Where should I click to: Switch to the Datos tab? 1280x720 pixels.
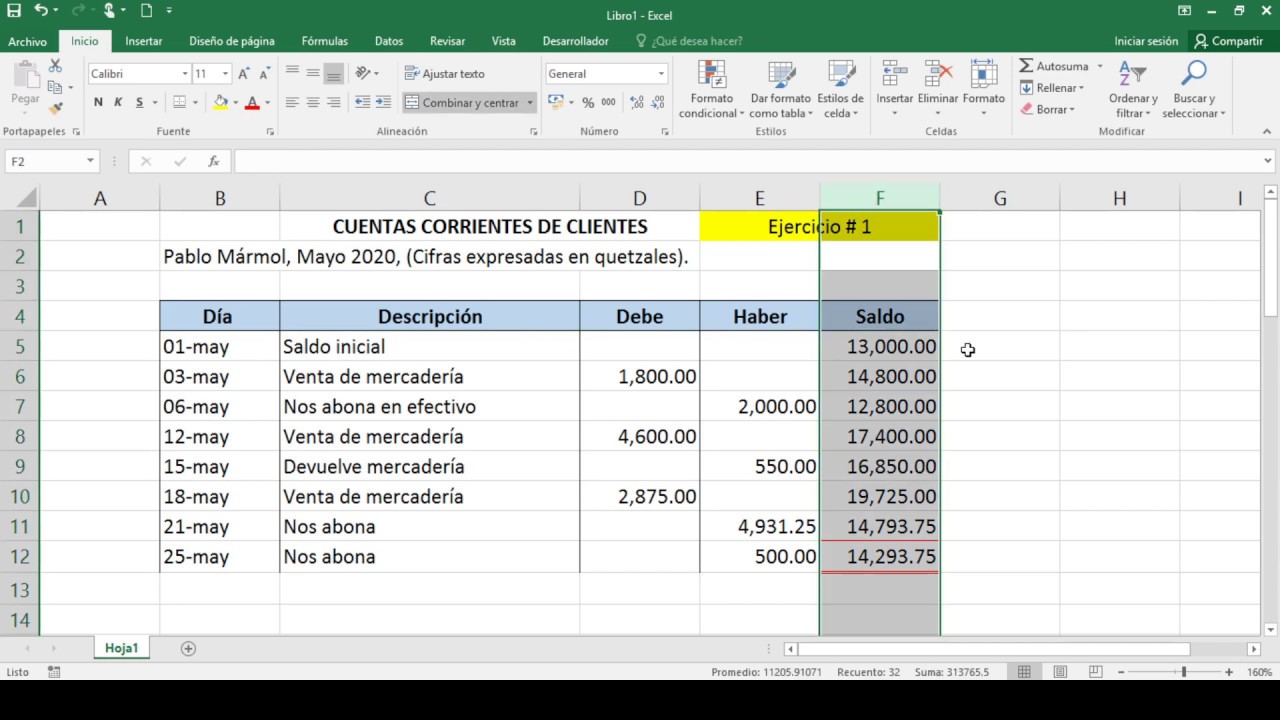click(389, 42)
